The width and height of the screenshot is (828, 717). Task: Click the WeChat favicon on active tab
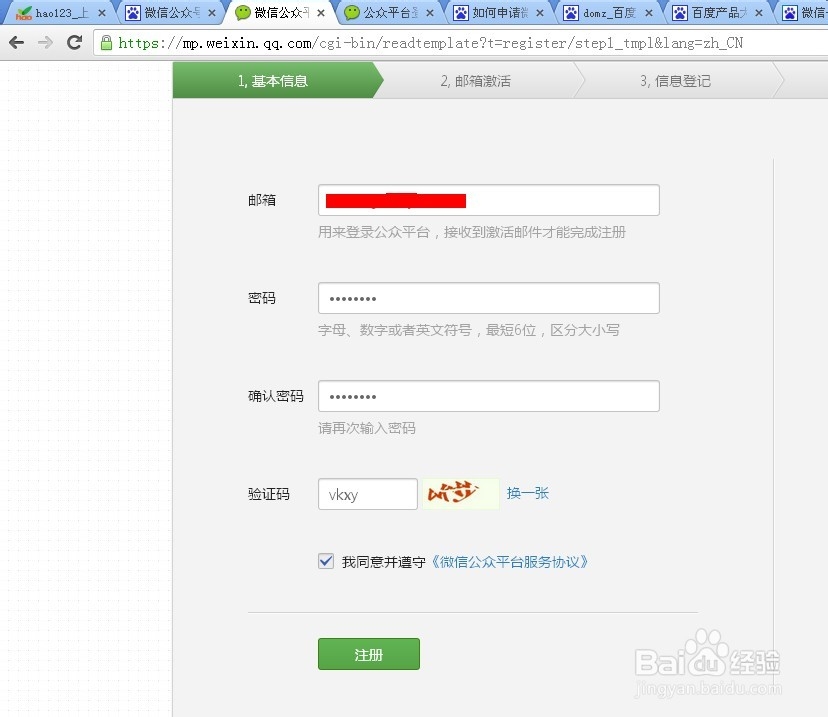[x=242, y=13]
